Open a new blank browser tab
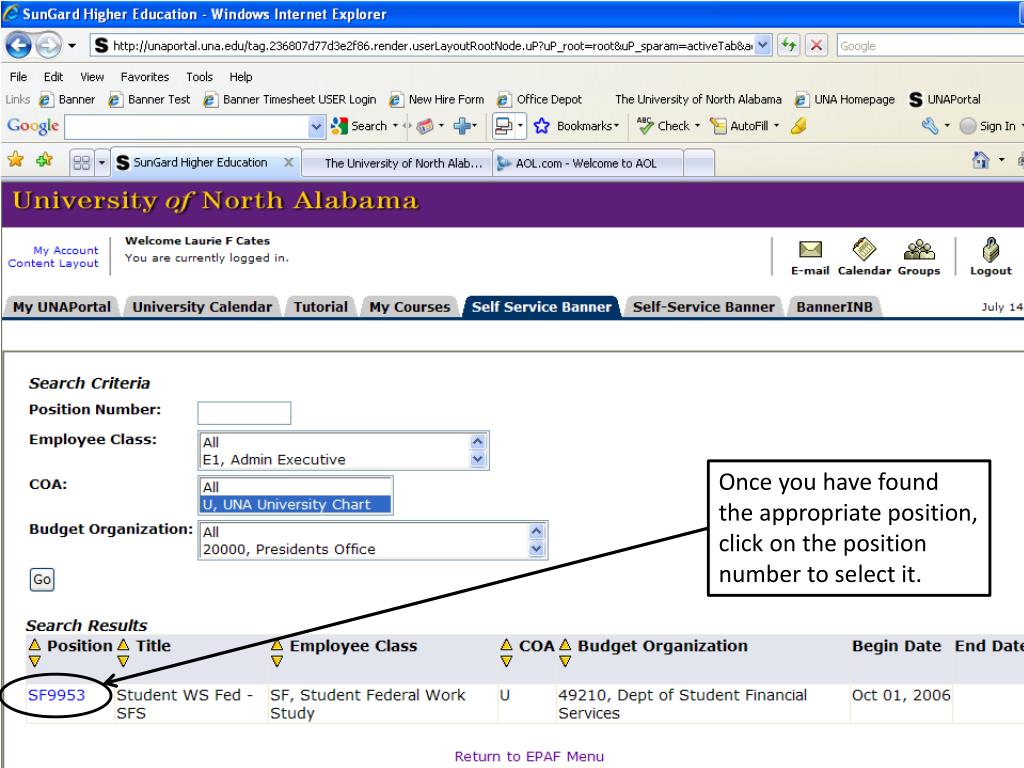 699,163
